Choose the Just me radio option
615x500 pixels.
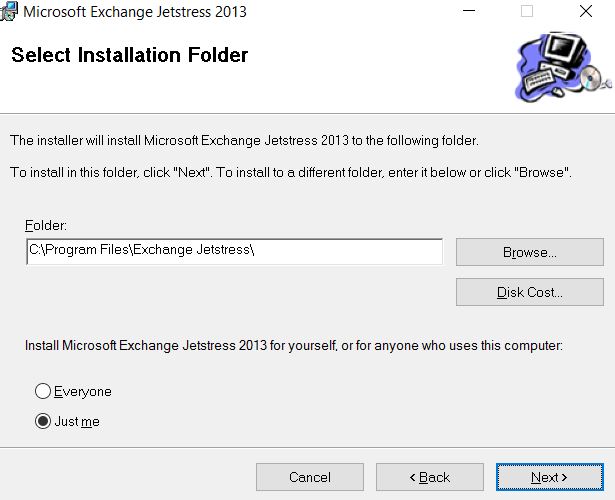[x=43, y=422]
